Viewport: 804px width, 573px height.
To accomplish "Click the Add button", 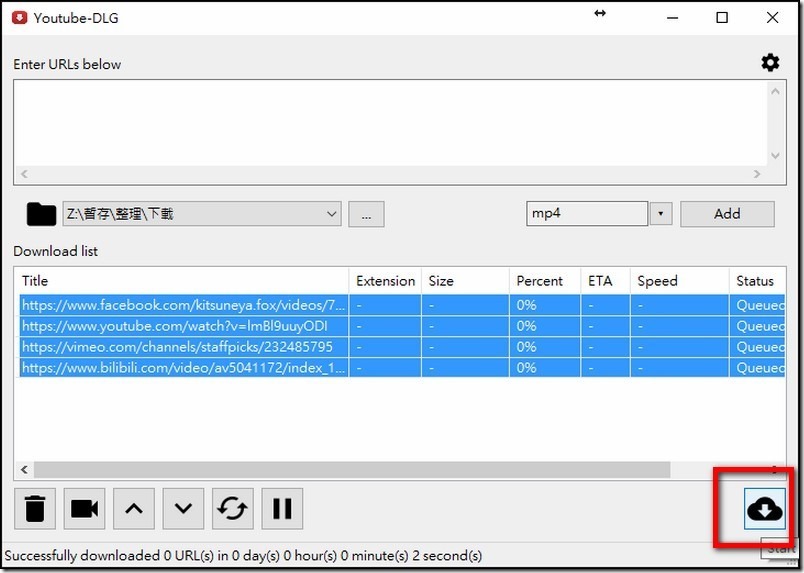I will tap(727, 213).
